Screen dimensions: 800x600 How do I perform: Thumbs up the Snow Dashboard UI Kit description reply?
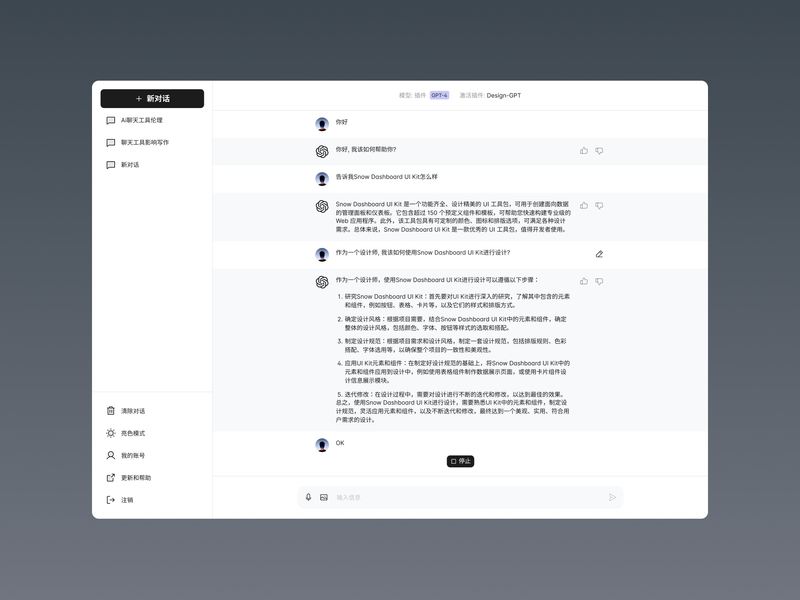pos(584,205)
